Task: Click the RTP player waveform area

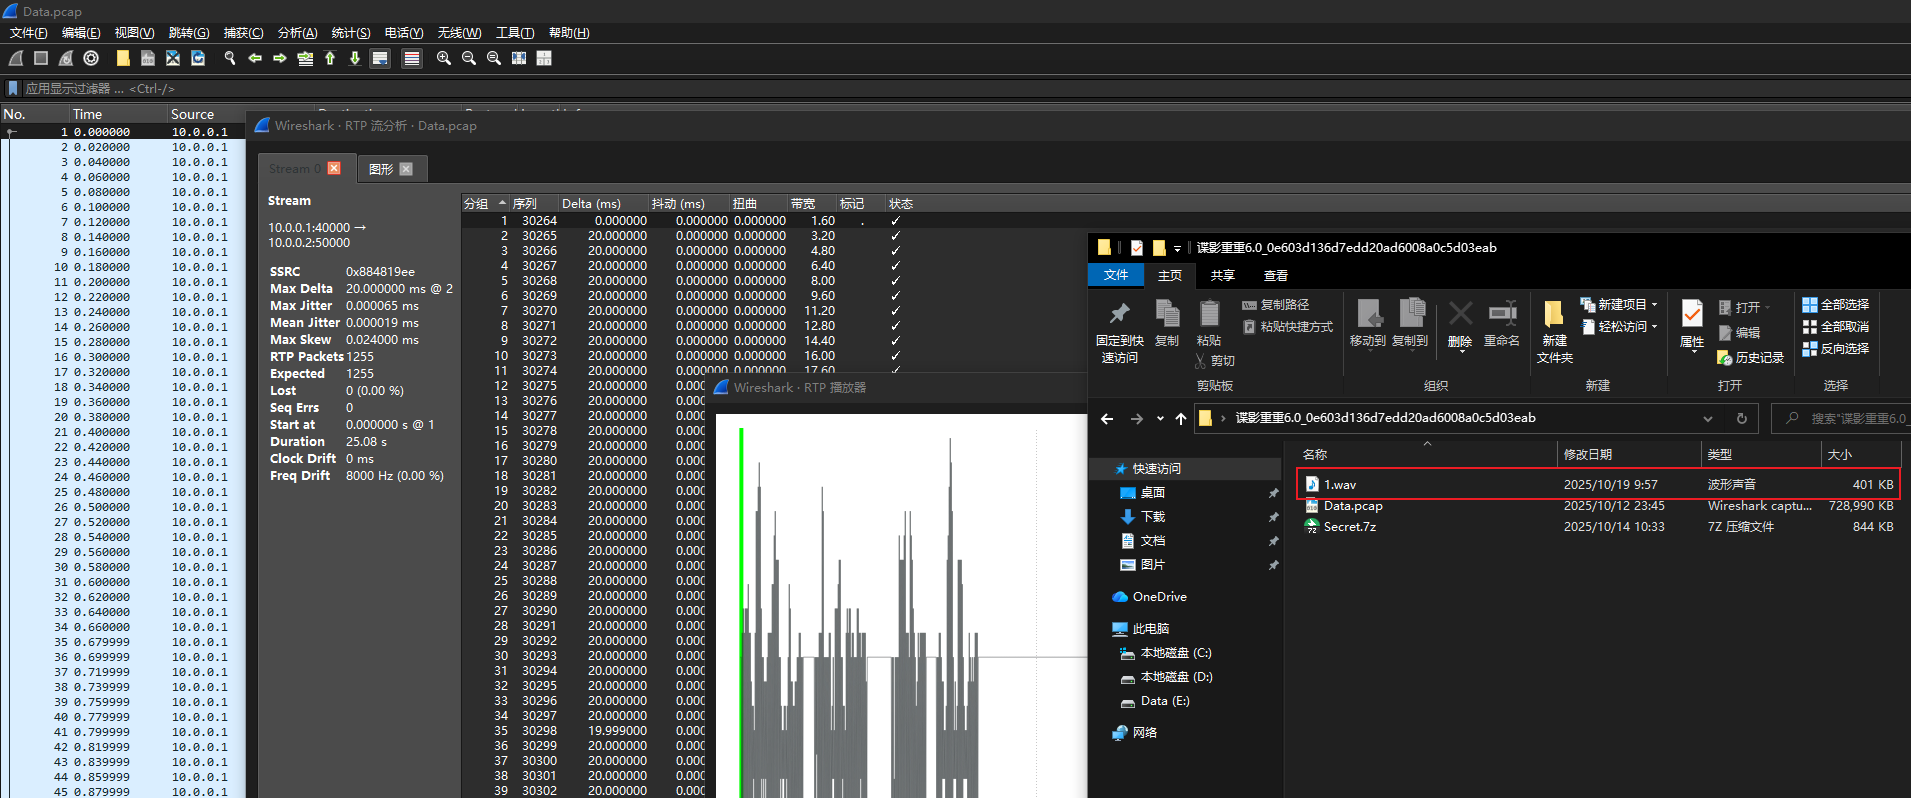Action: (900, 600)
